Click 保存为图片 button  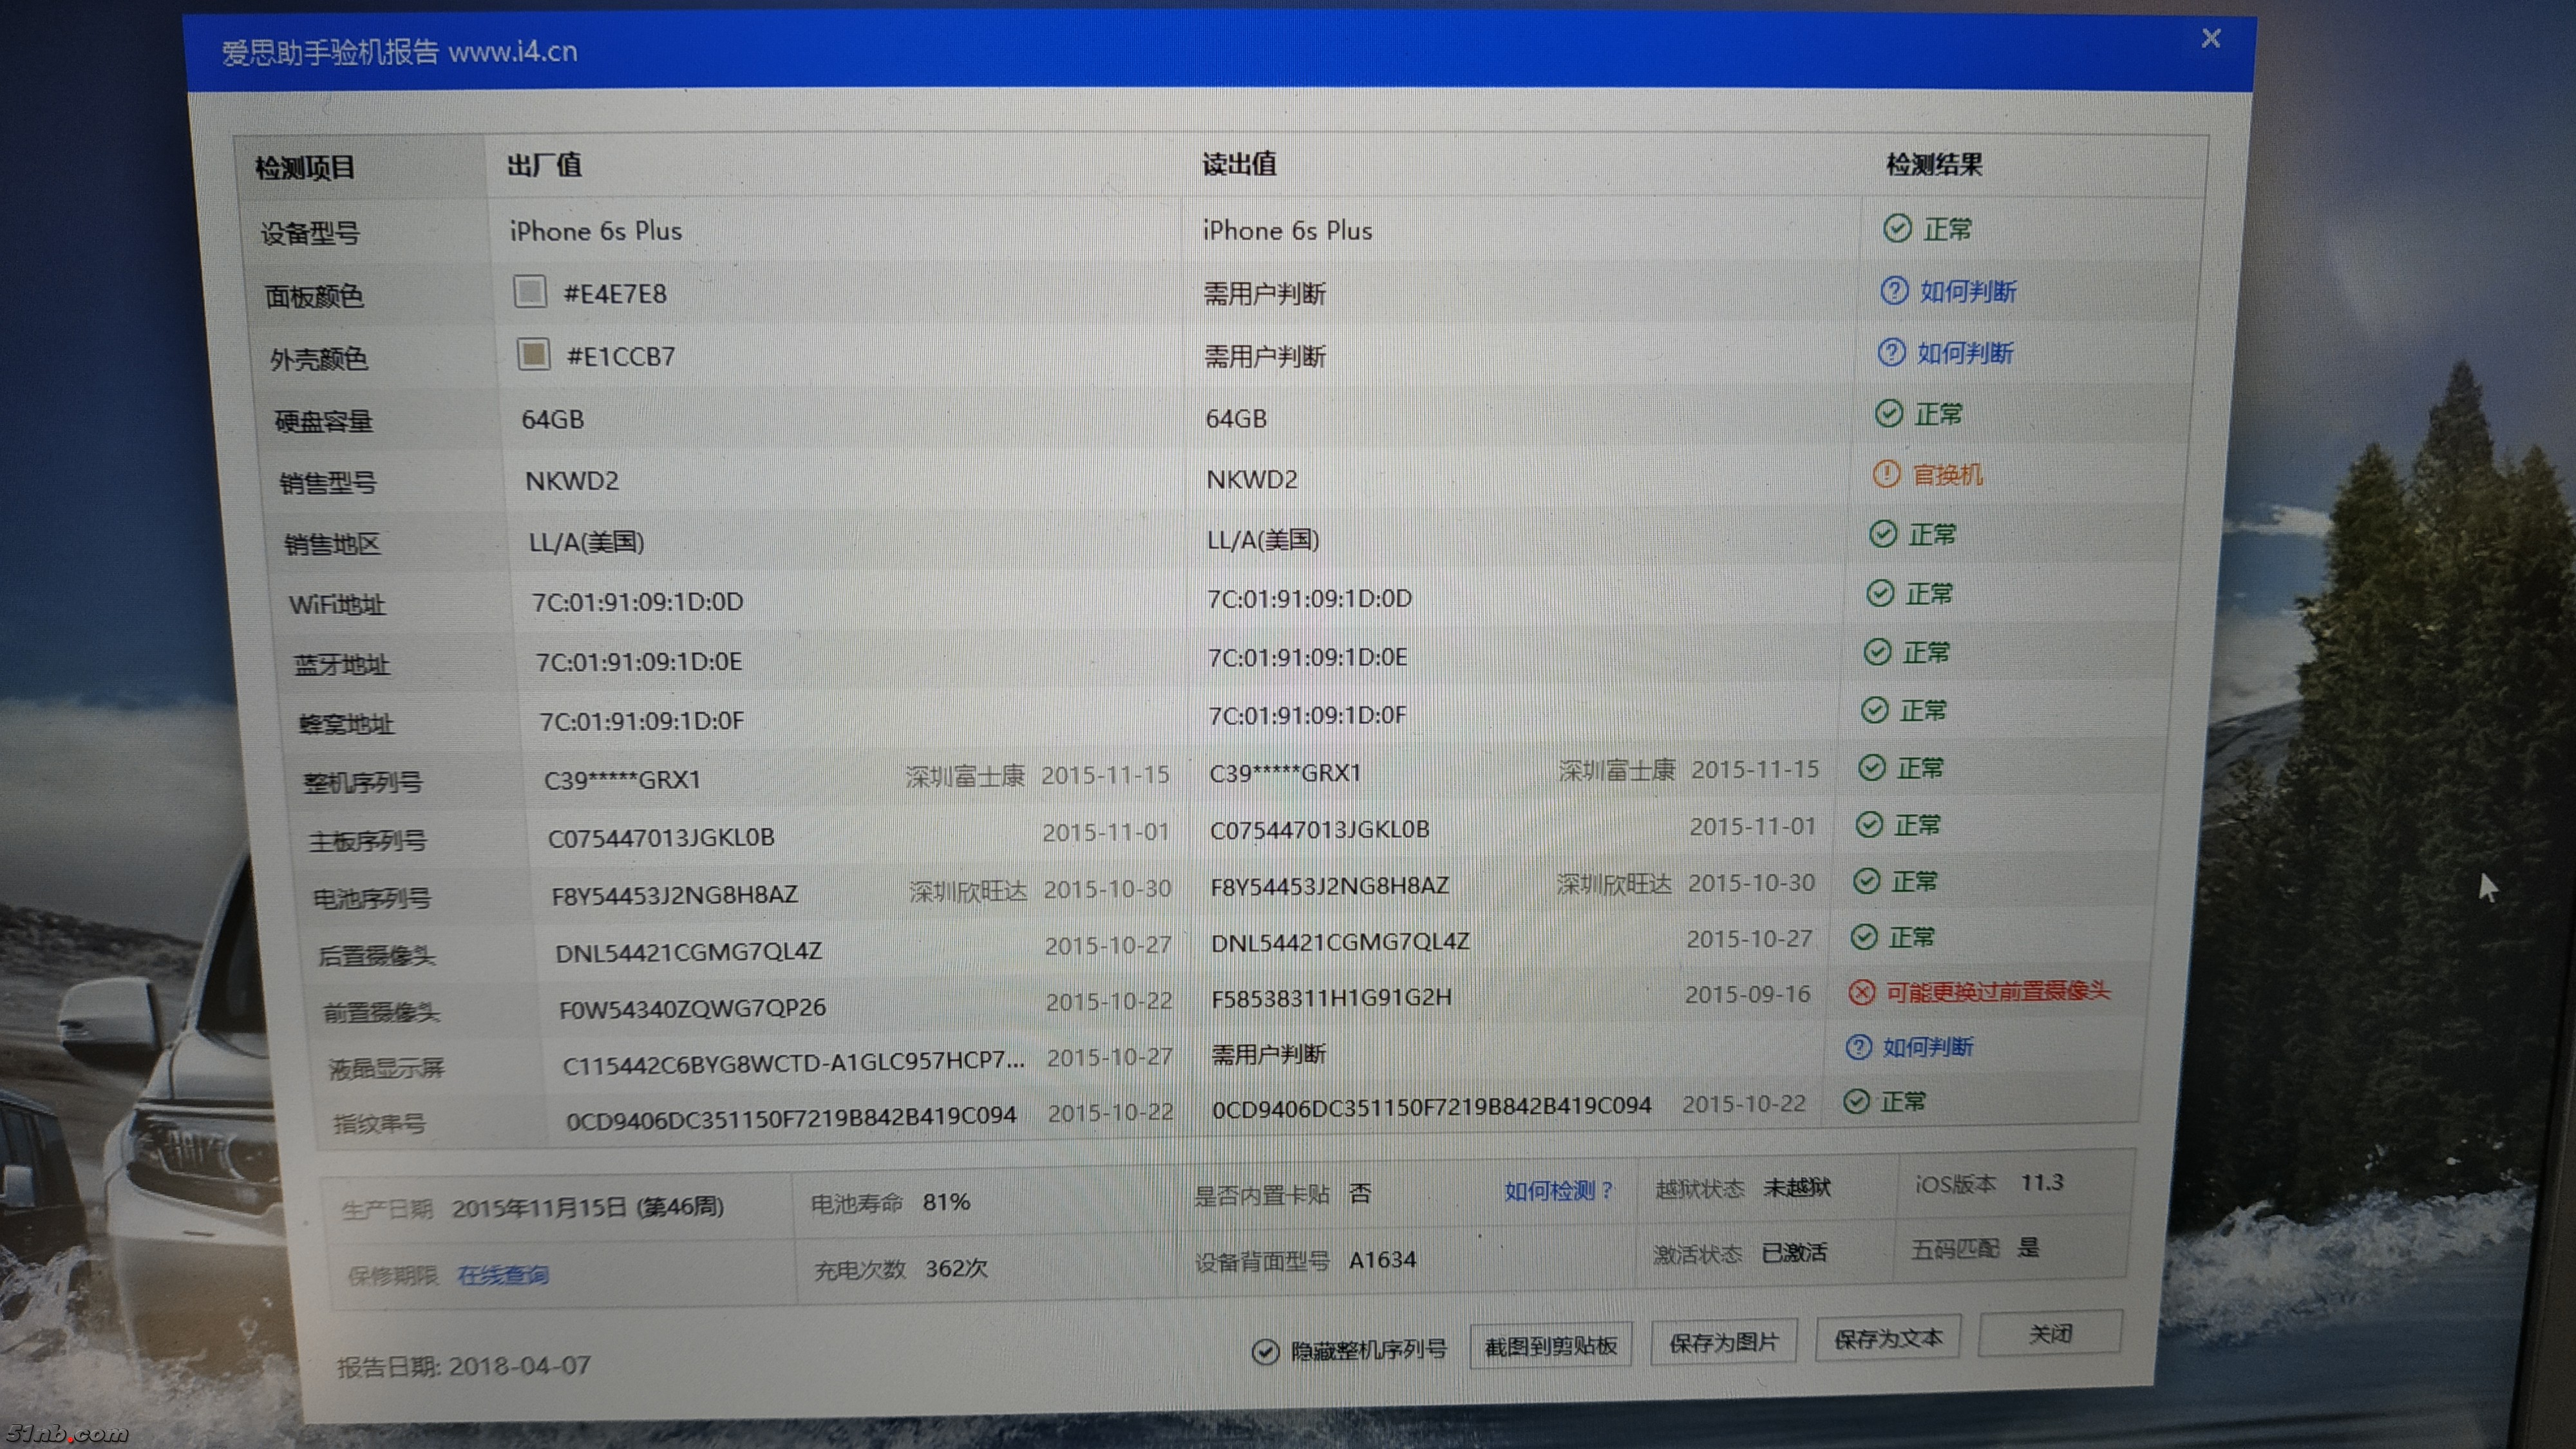coord(1724,1342)
